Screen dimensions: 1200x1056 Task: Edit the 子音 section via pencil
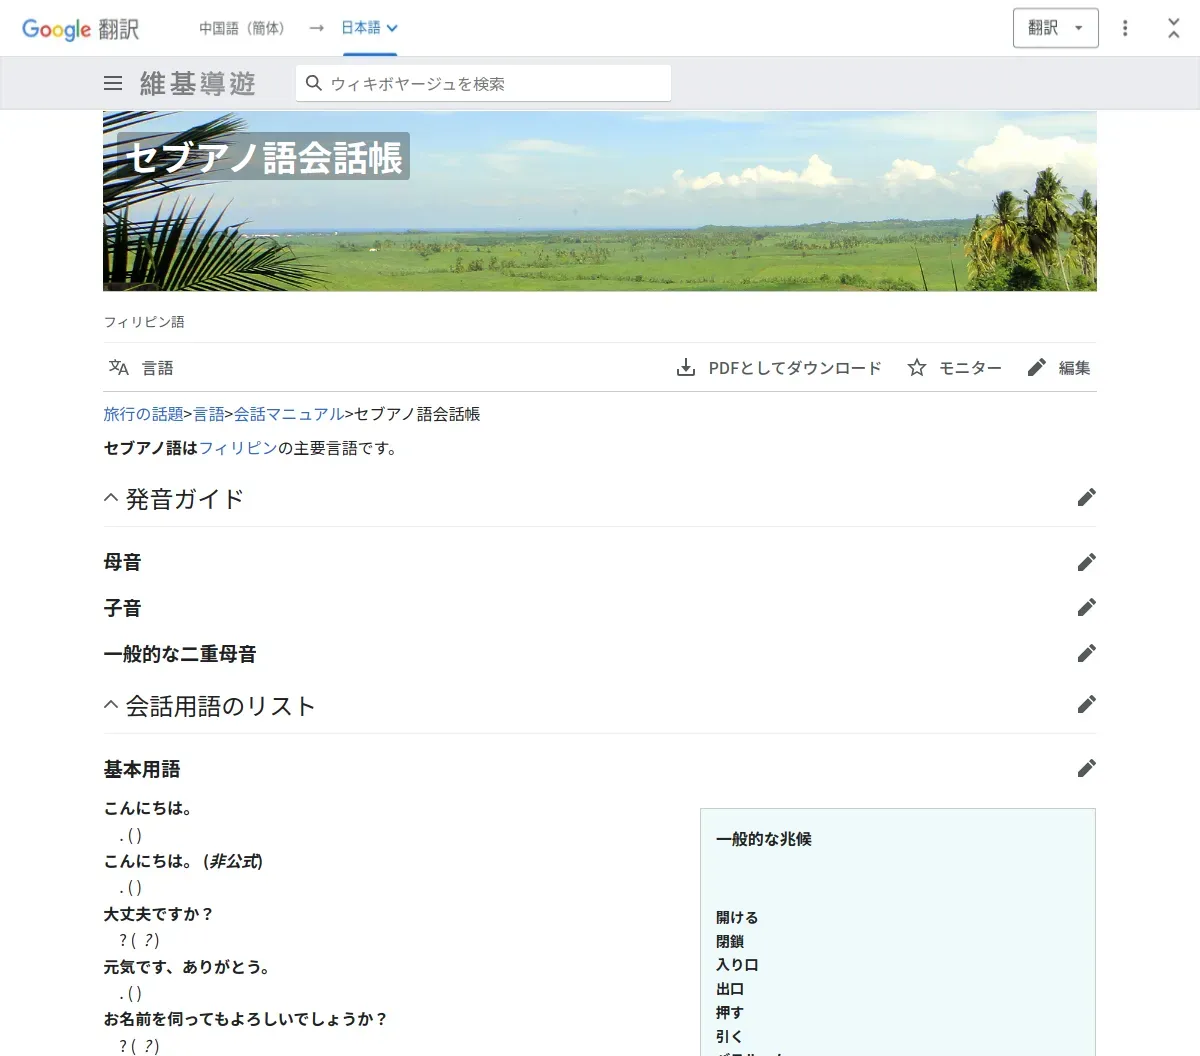tap(1087, 607)
